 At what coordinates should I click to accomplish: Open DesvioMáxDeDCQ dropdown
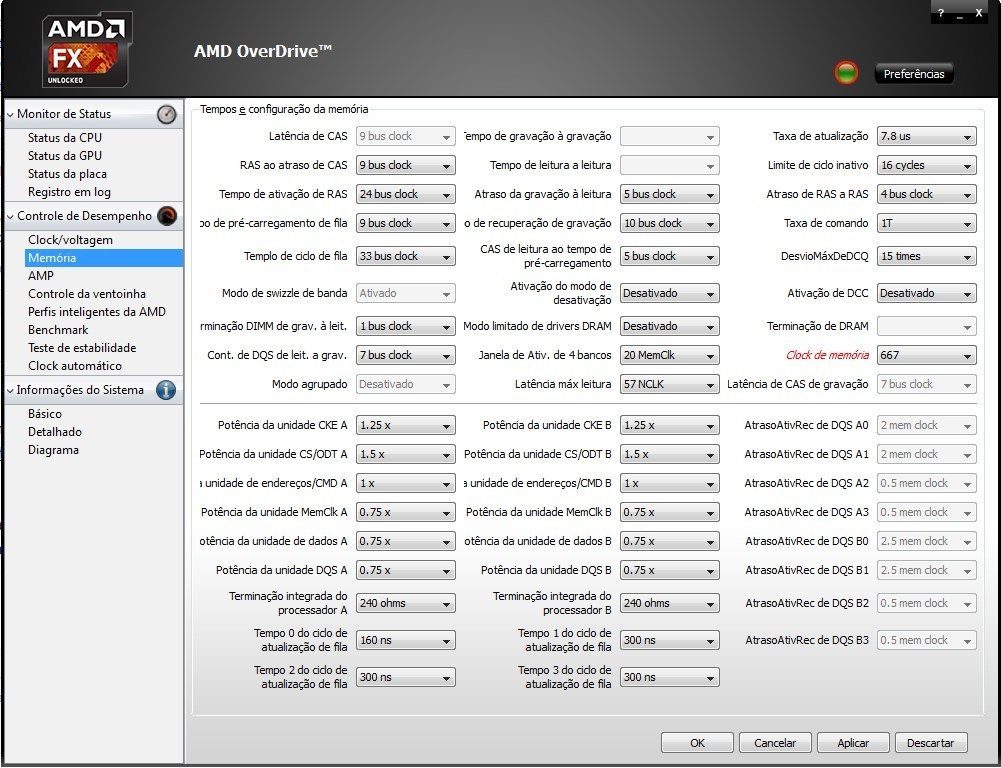tap(926, 256)
